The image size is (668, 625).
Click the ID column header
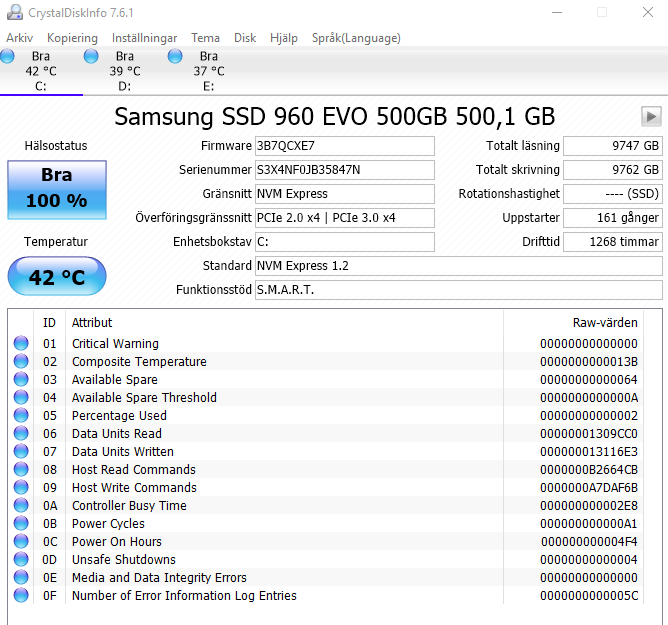tap(49, 323)
